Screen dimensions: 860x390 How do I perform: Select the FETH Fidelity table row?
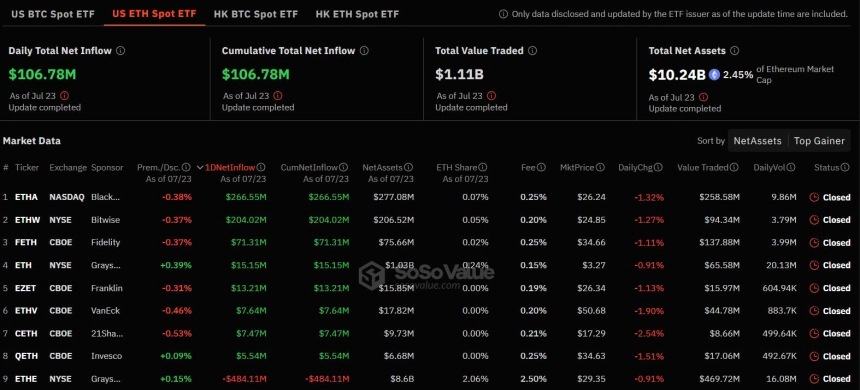click(x=427, y=242)
